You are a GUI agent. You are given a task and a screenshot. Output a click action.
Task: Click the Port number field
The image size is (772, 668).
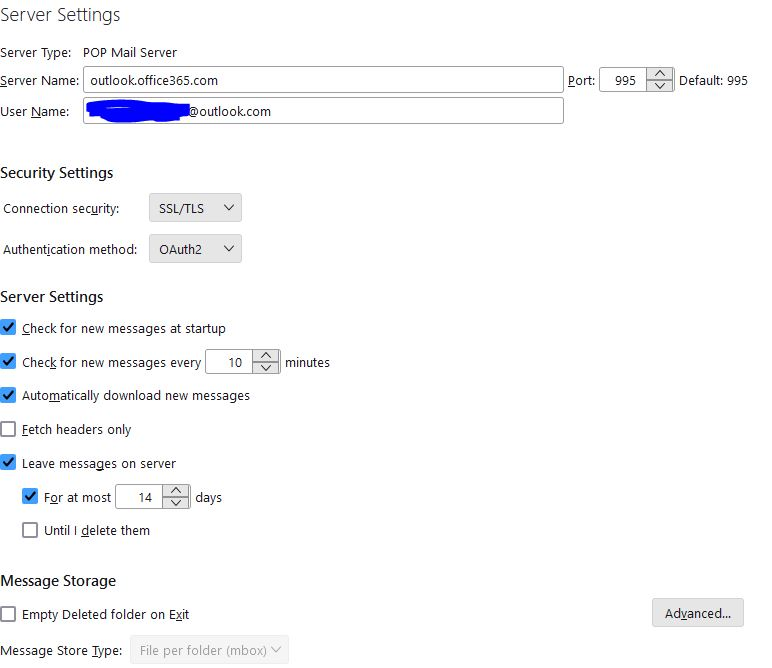click(x=623, y=80)
